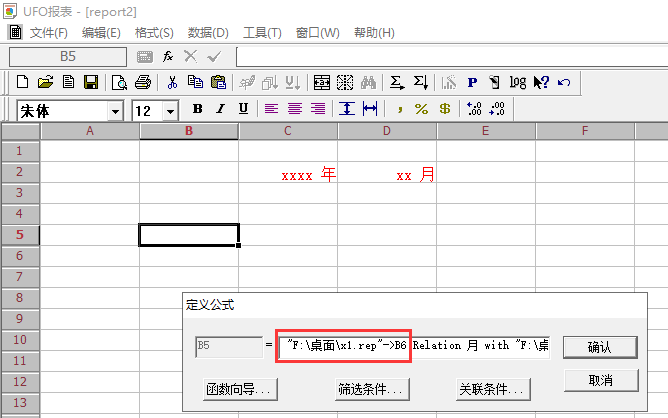The width and height of the screenshot is (668, 418).
Task: Open the 编辑(E) menu
Action: point(101,33)
